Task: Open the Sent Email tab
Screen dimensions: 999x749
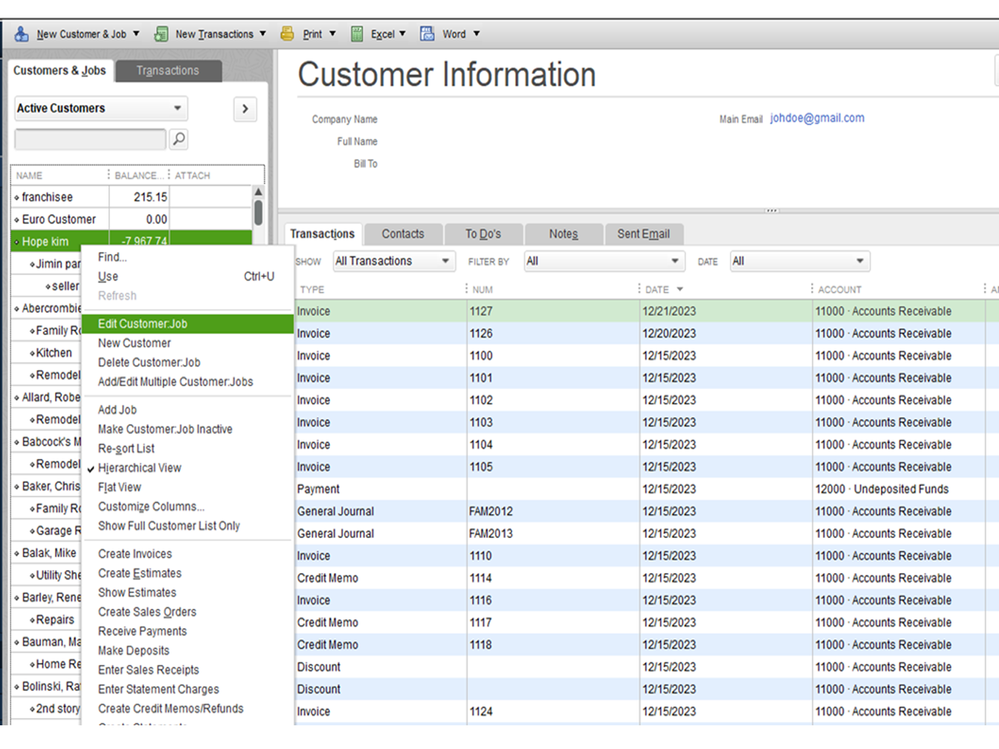Action: click(x=643, y=234)
